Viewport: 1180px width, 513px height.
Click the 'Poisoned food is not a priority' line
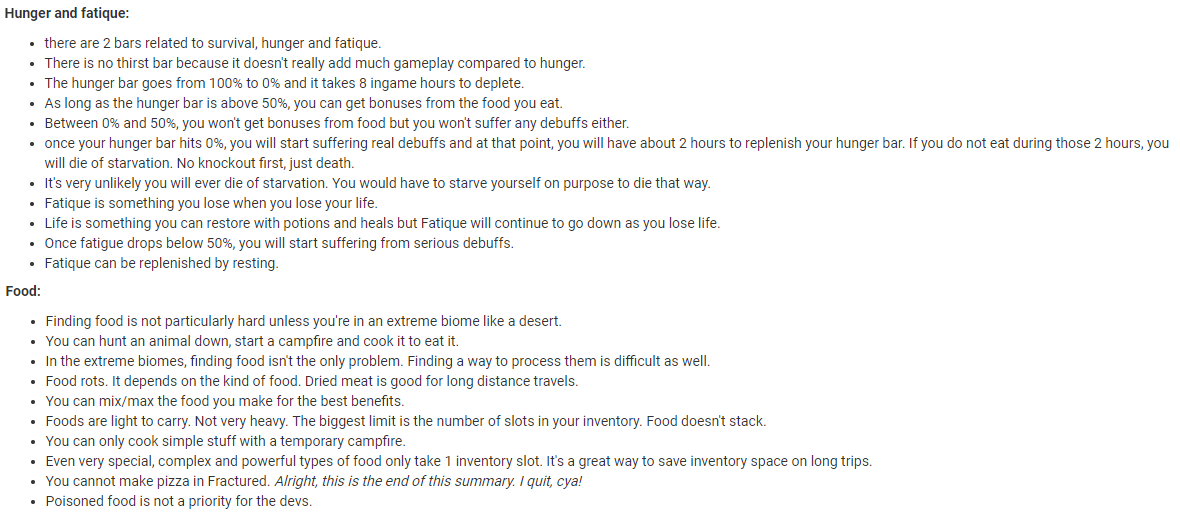[178, 501]
